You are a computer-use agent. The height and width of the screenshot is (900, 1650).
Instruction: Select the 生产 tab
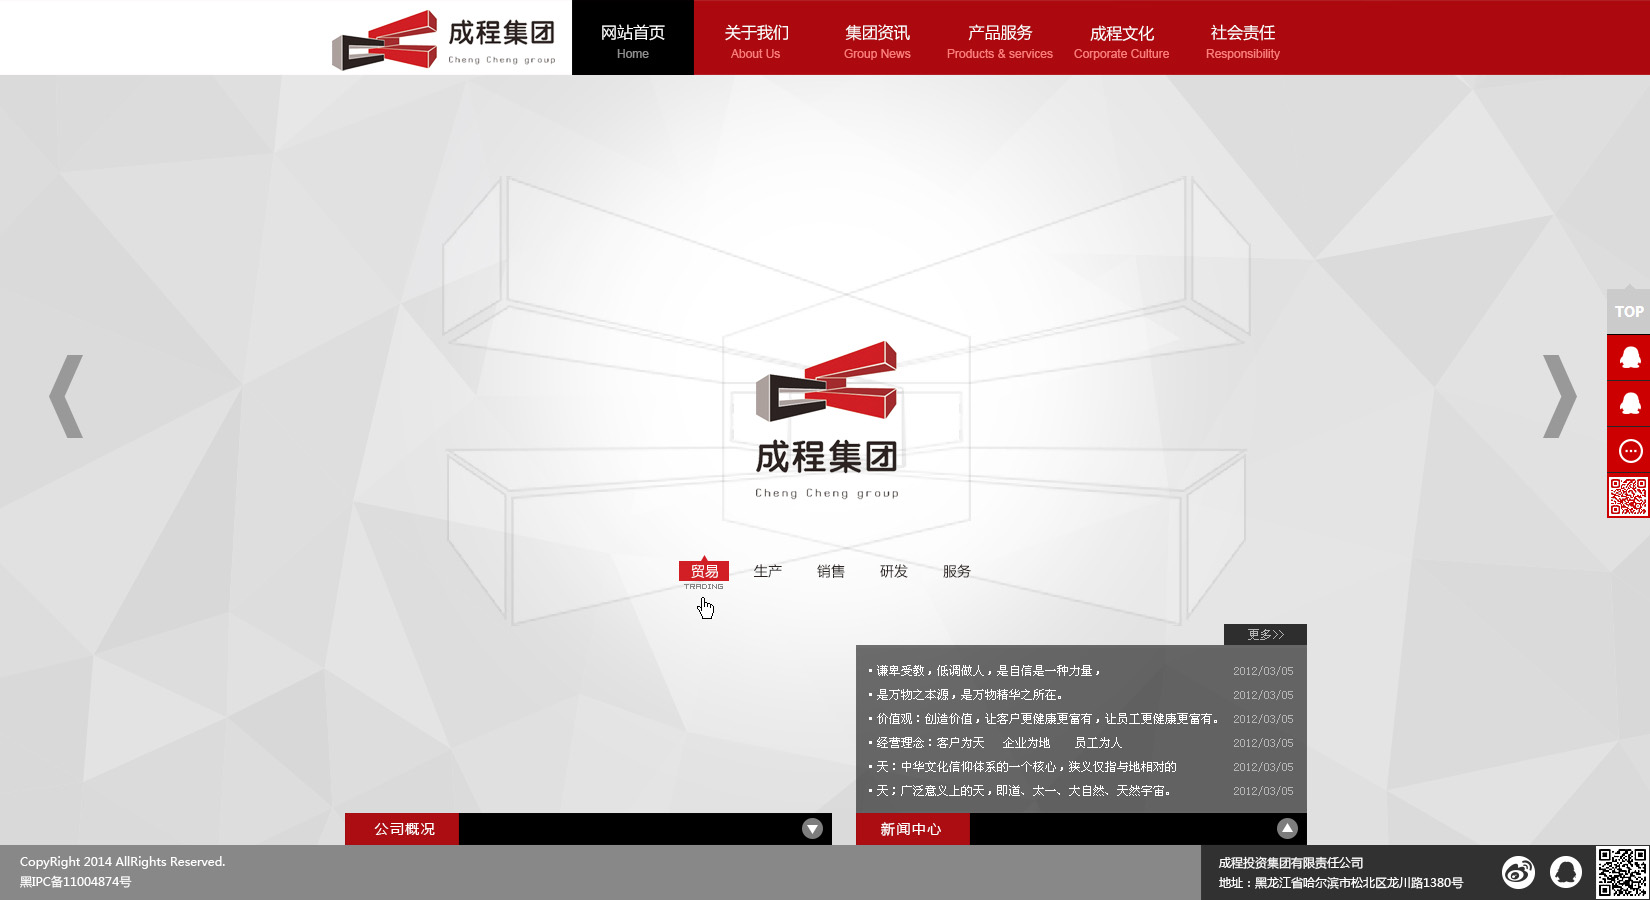tap(767, 571)
